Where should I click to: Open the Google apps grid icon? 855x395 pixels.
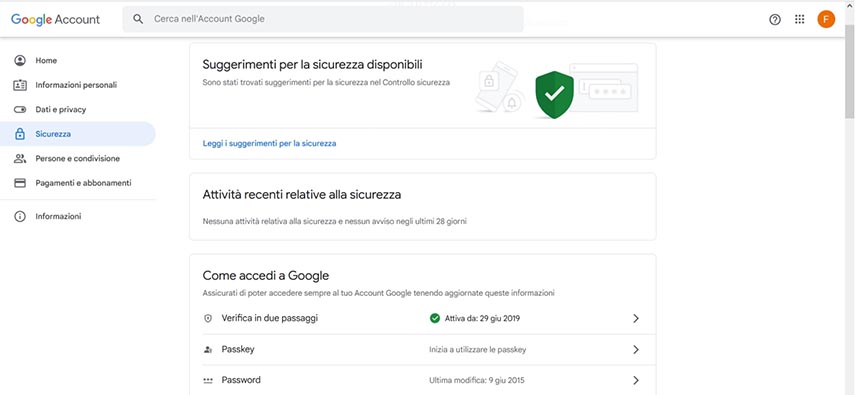point(799,20)
